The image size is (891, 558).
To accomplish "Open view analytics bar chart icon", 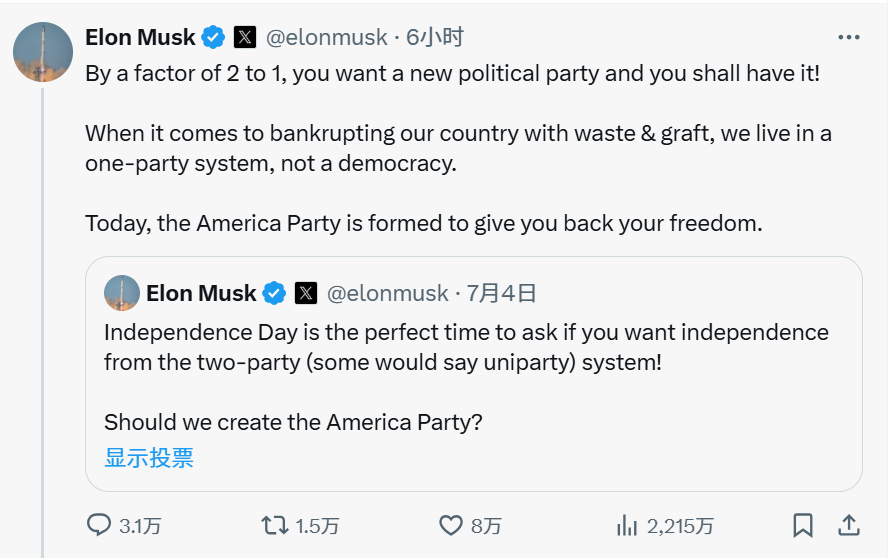I will 628,525.
